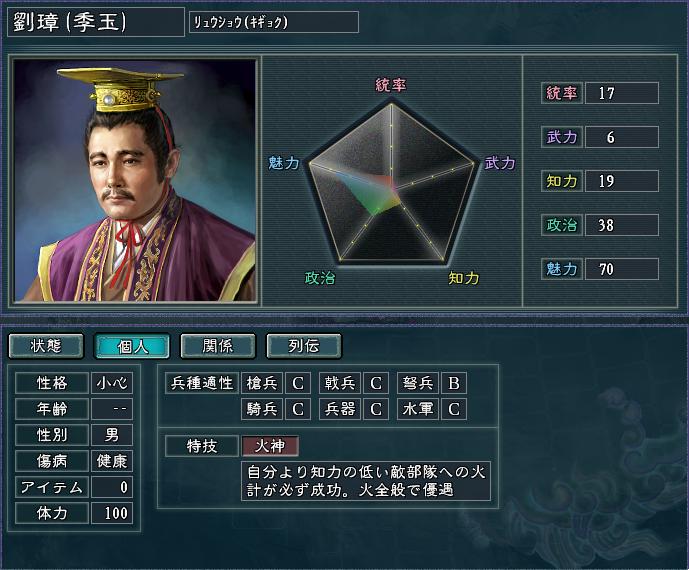Click the name field 劉璋 (季玉)
This screenshot has height=570, width=689.
pyautogui.click(x=96, y=22)
